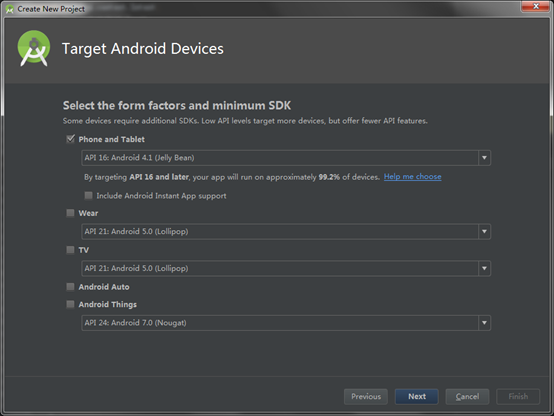Open the Help me choose link
The image size is (554, 416).
point(412,176)
